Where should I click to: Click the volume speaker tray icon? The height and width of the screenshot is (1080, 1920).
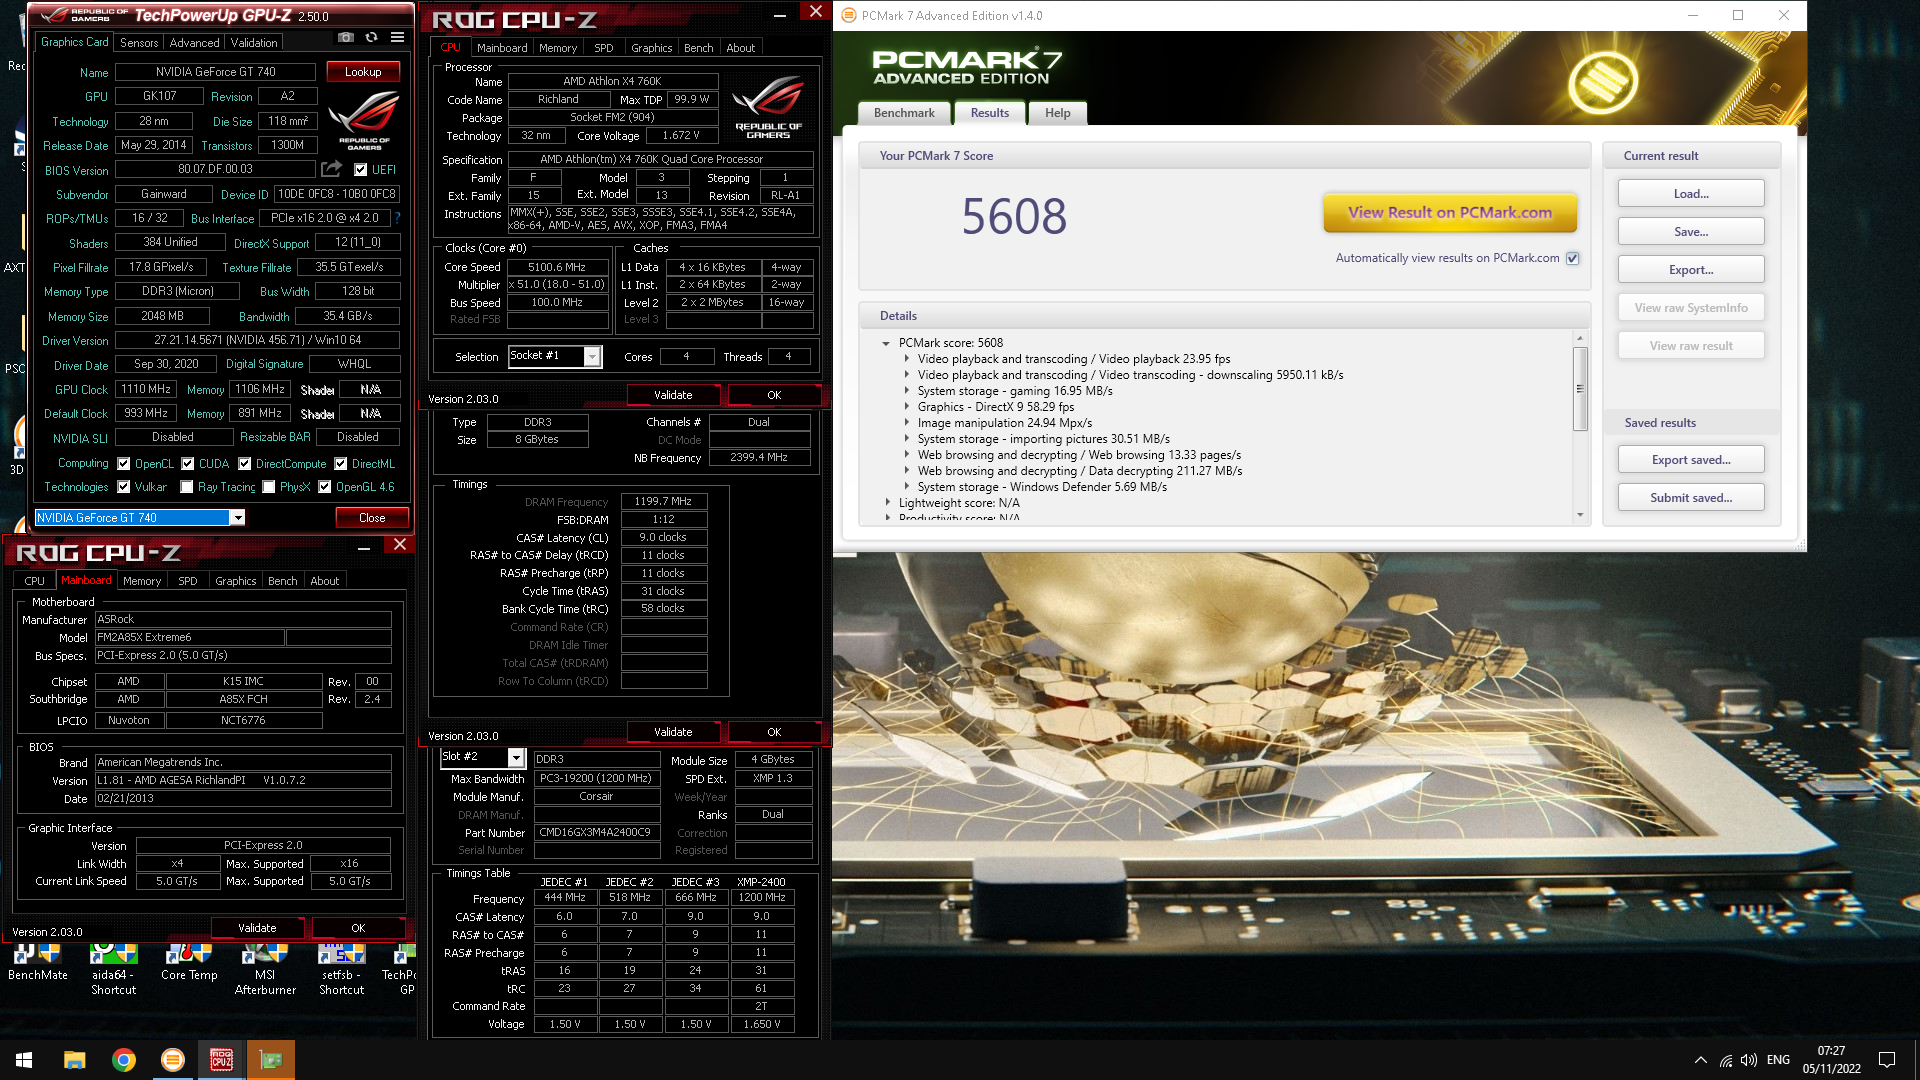coord(1748,1060)
